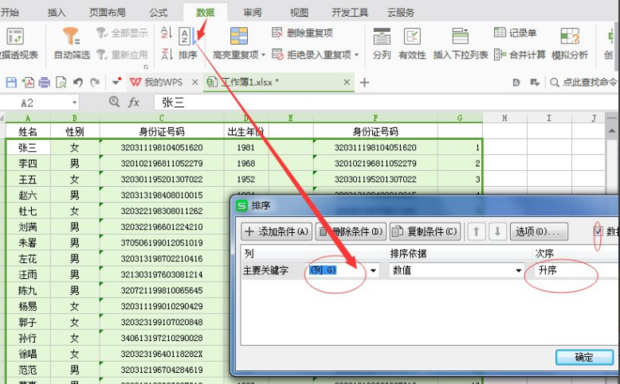Viewport: 620px width, 384px height.
Task: Click the vertical scrollbar up arrow
Action: [x=611, y=131]
